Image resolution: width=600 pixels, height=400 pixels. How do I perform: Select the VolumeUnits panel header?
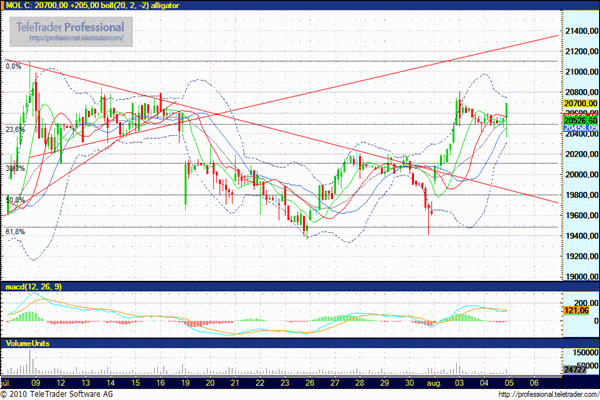[x=28, y=342]
